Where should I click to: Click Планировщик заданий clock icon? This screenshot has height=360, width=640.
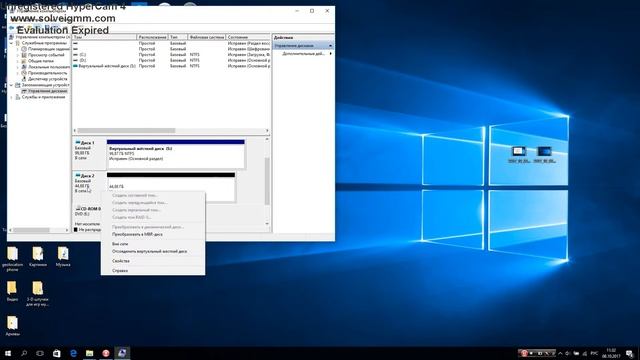pos(24,49)
